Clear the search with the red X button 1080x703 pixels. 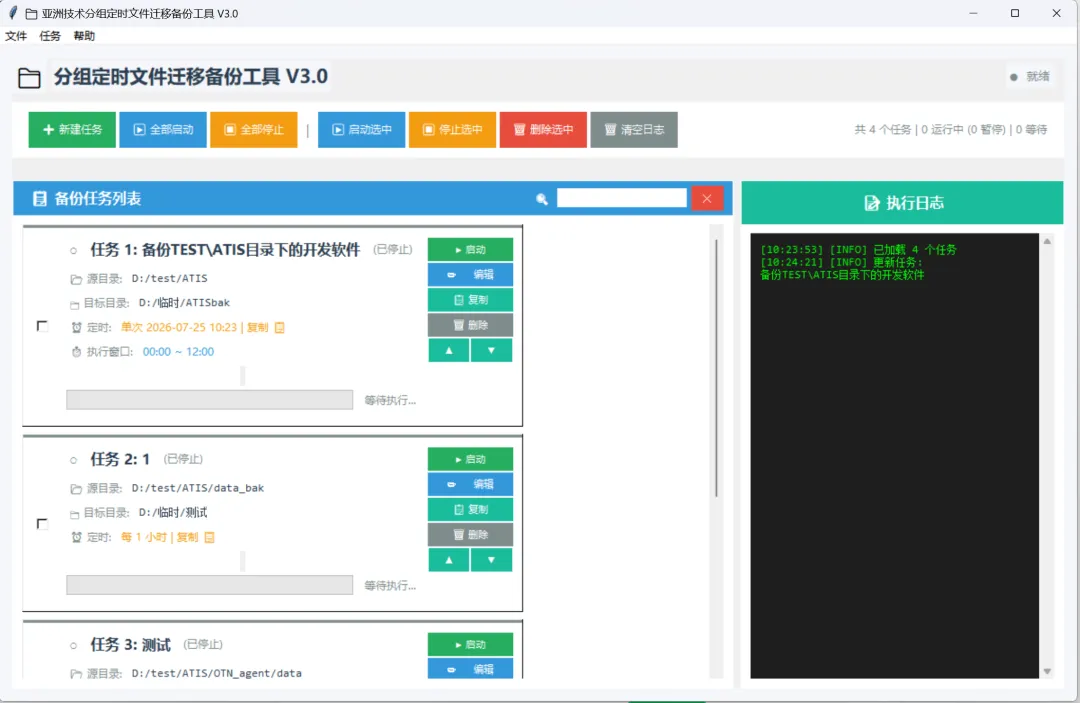tap(707, 198)
